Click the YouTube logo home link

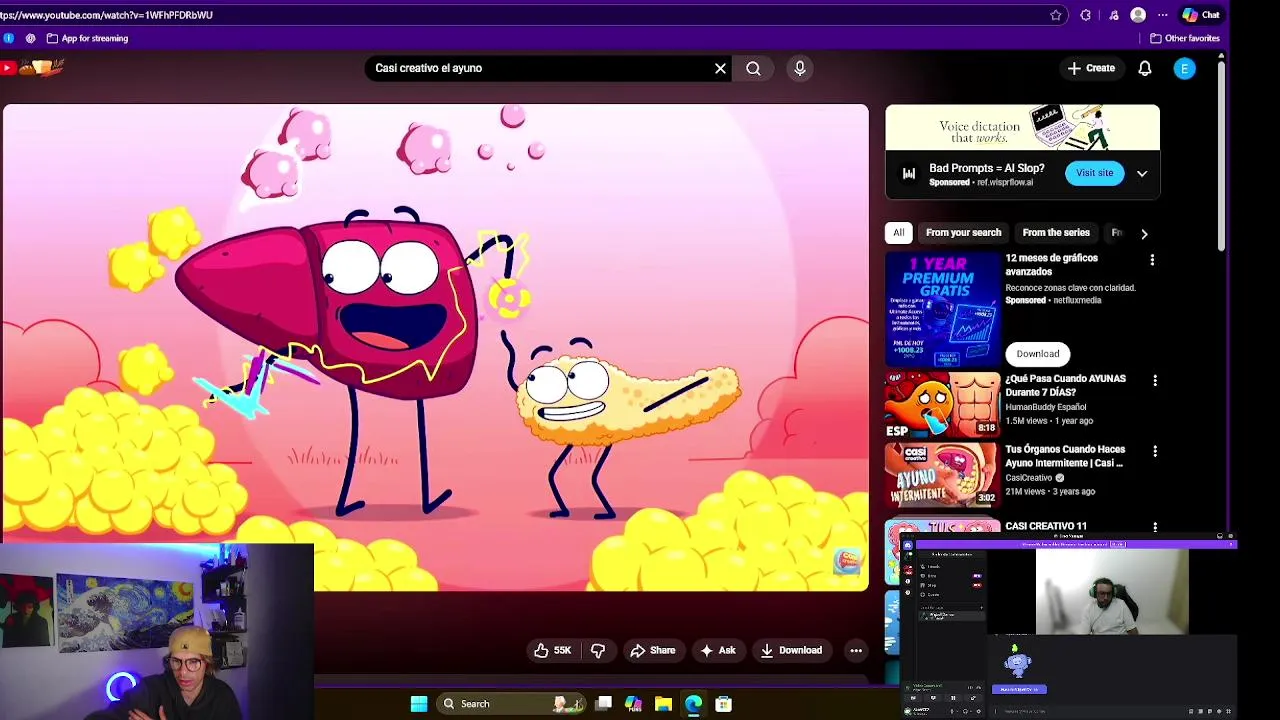point(32,68)
